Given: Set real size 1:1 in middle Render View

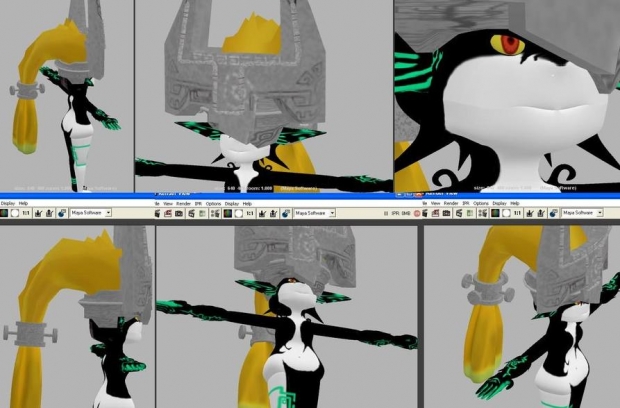Looking at the screenshot, I should point(250,213).
